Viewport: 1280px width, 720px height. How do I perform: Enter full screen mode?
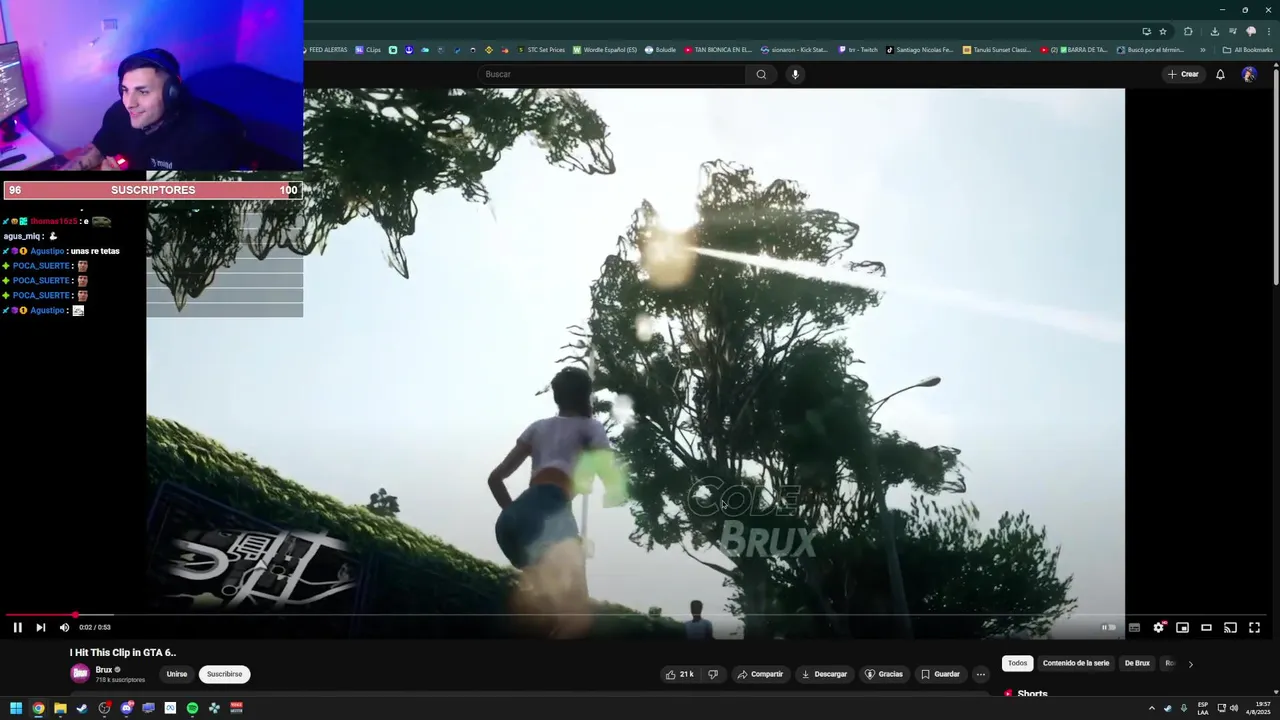point(1254,627)
